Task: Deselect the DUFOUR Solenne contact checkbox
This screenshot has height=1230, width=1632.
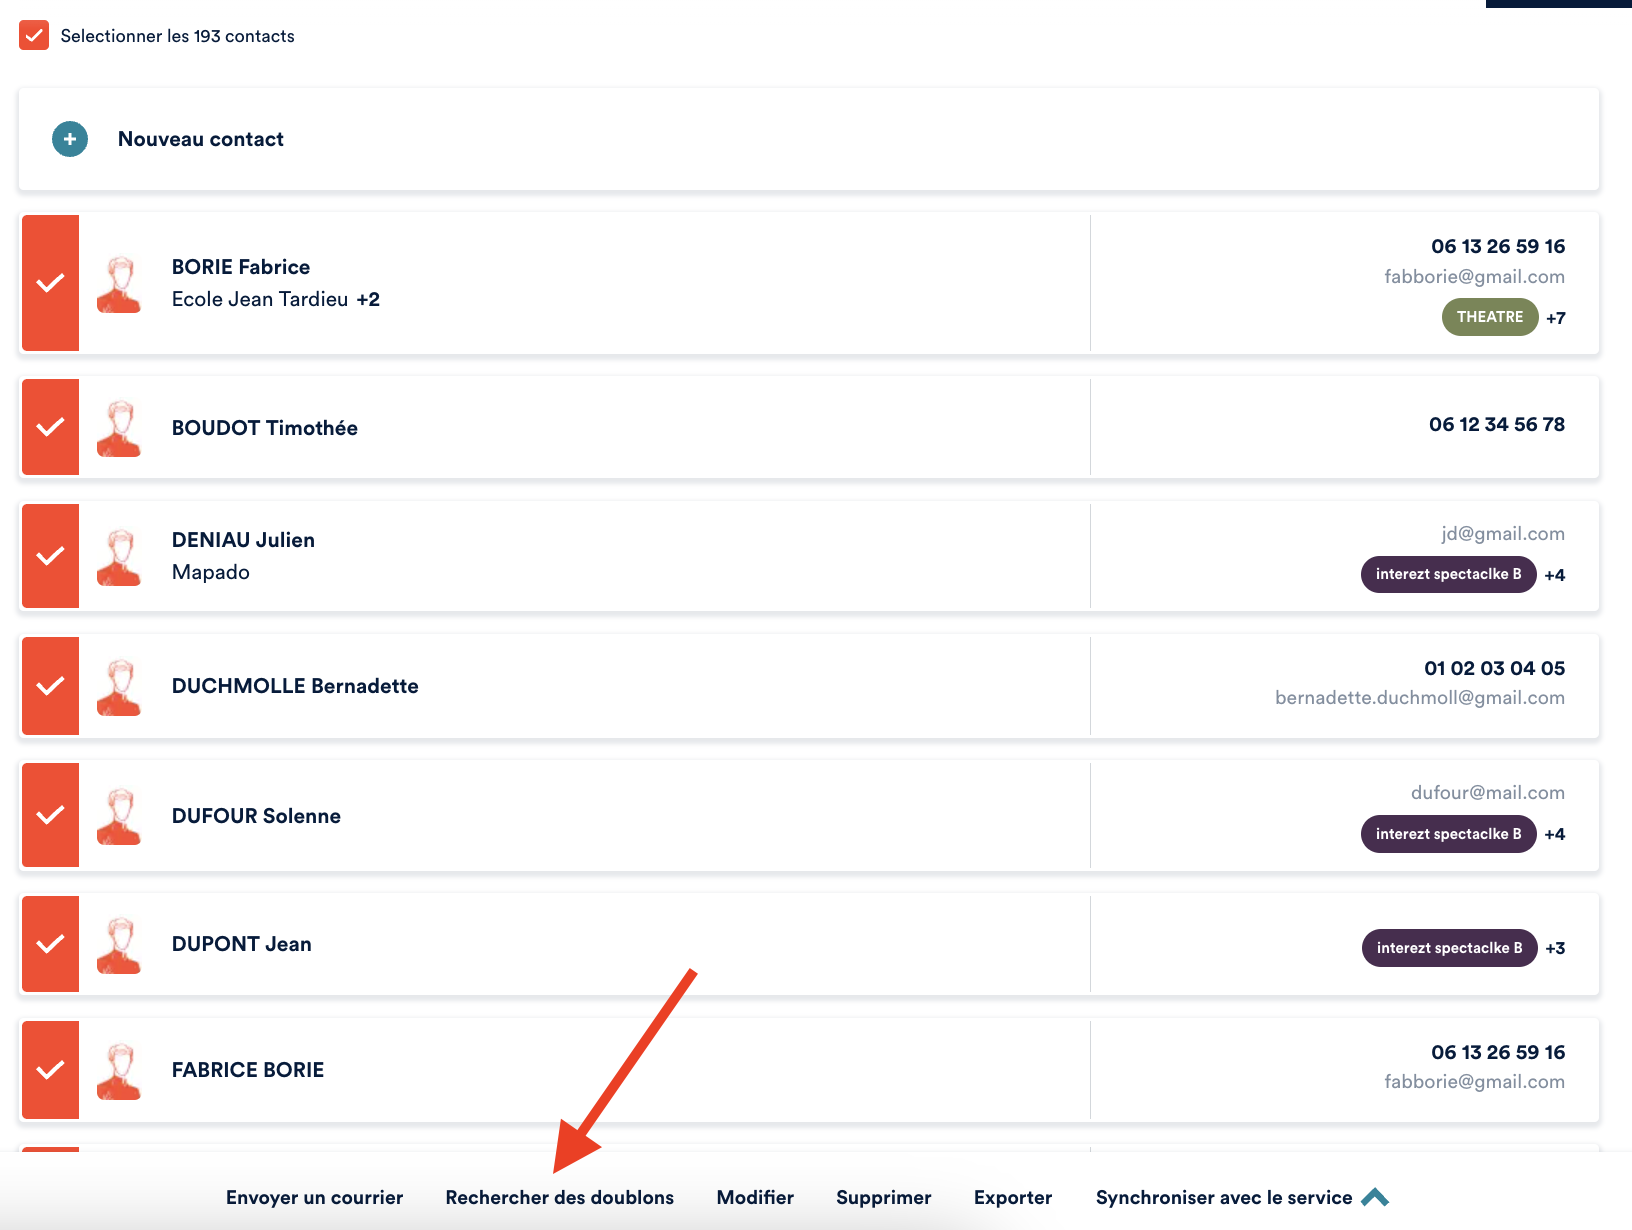Action: pyautogui.click(x=50, y=815)
